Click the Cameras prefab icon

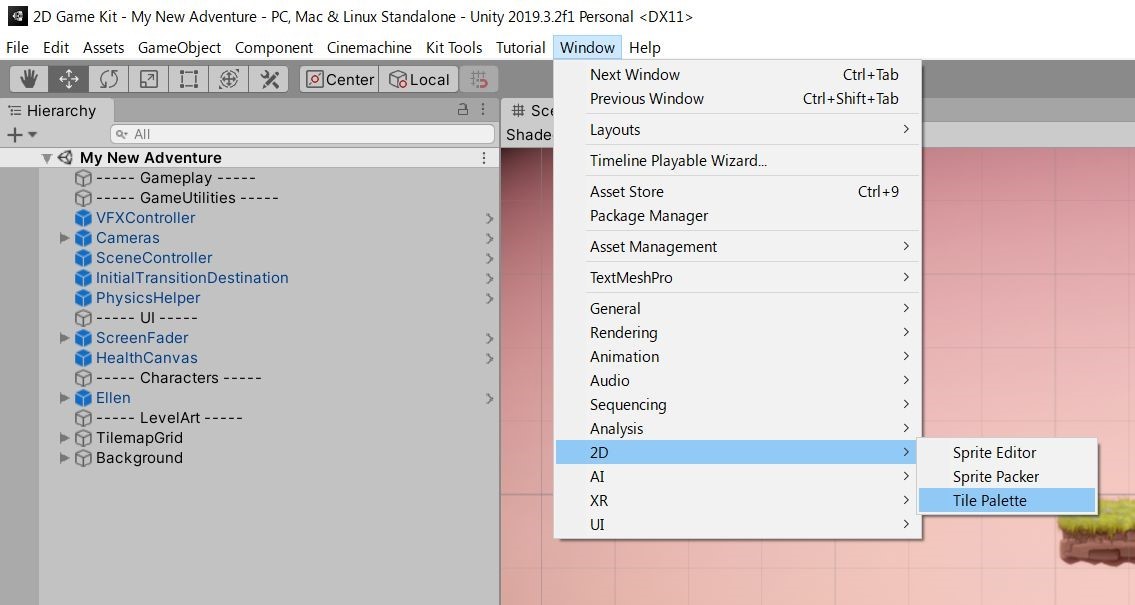pos(83,237)
